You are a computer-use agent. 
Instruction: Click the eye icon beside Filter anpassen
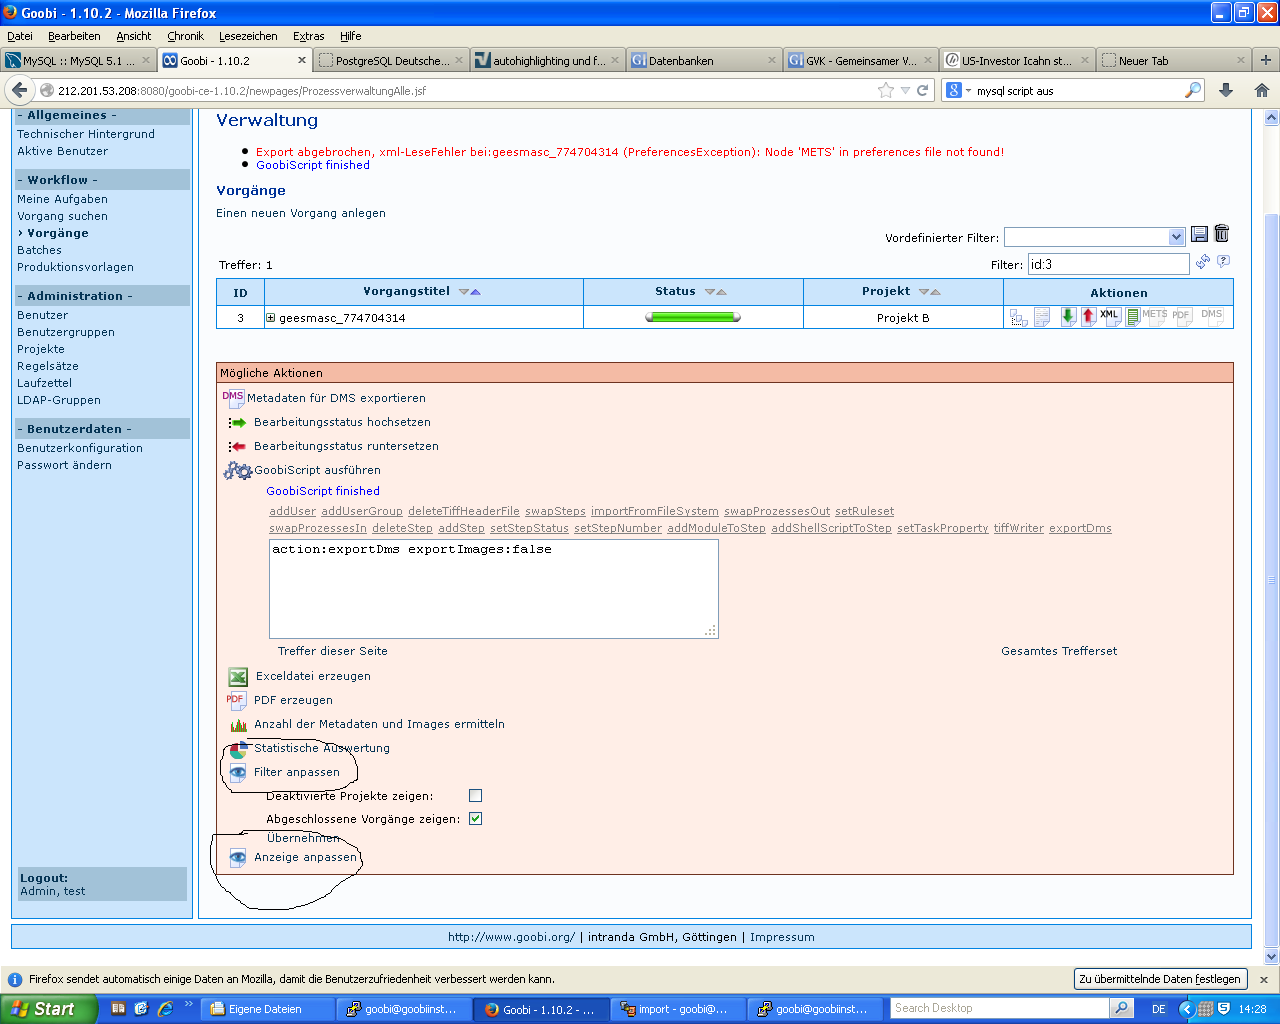pos(238,773)
